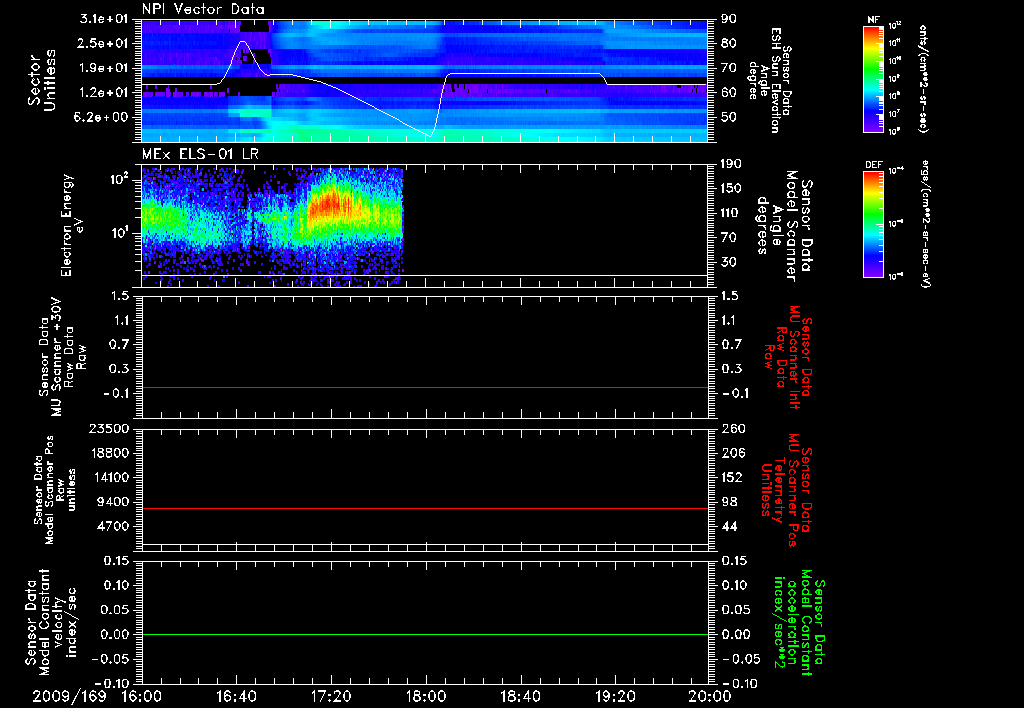Click the "14100" scanner position tick
Screen dimensions: 1024x708
[x=108, y=477]
